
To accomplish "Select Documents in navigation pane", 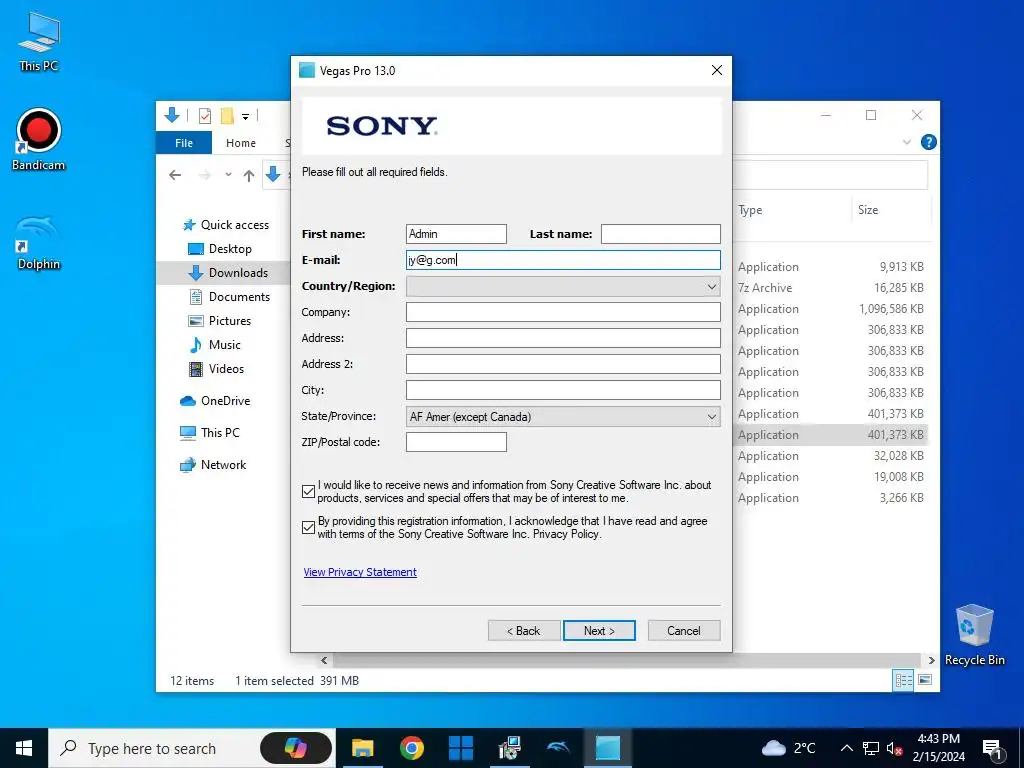I will pos(229,297).
